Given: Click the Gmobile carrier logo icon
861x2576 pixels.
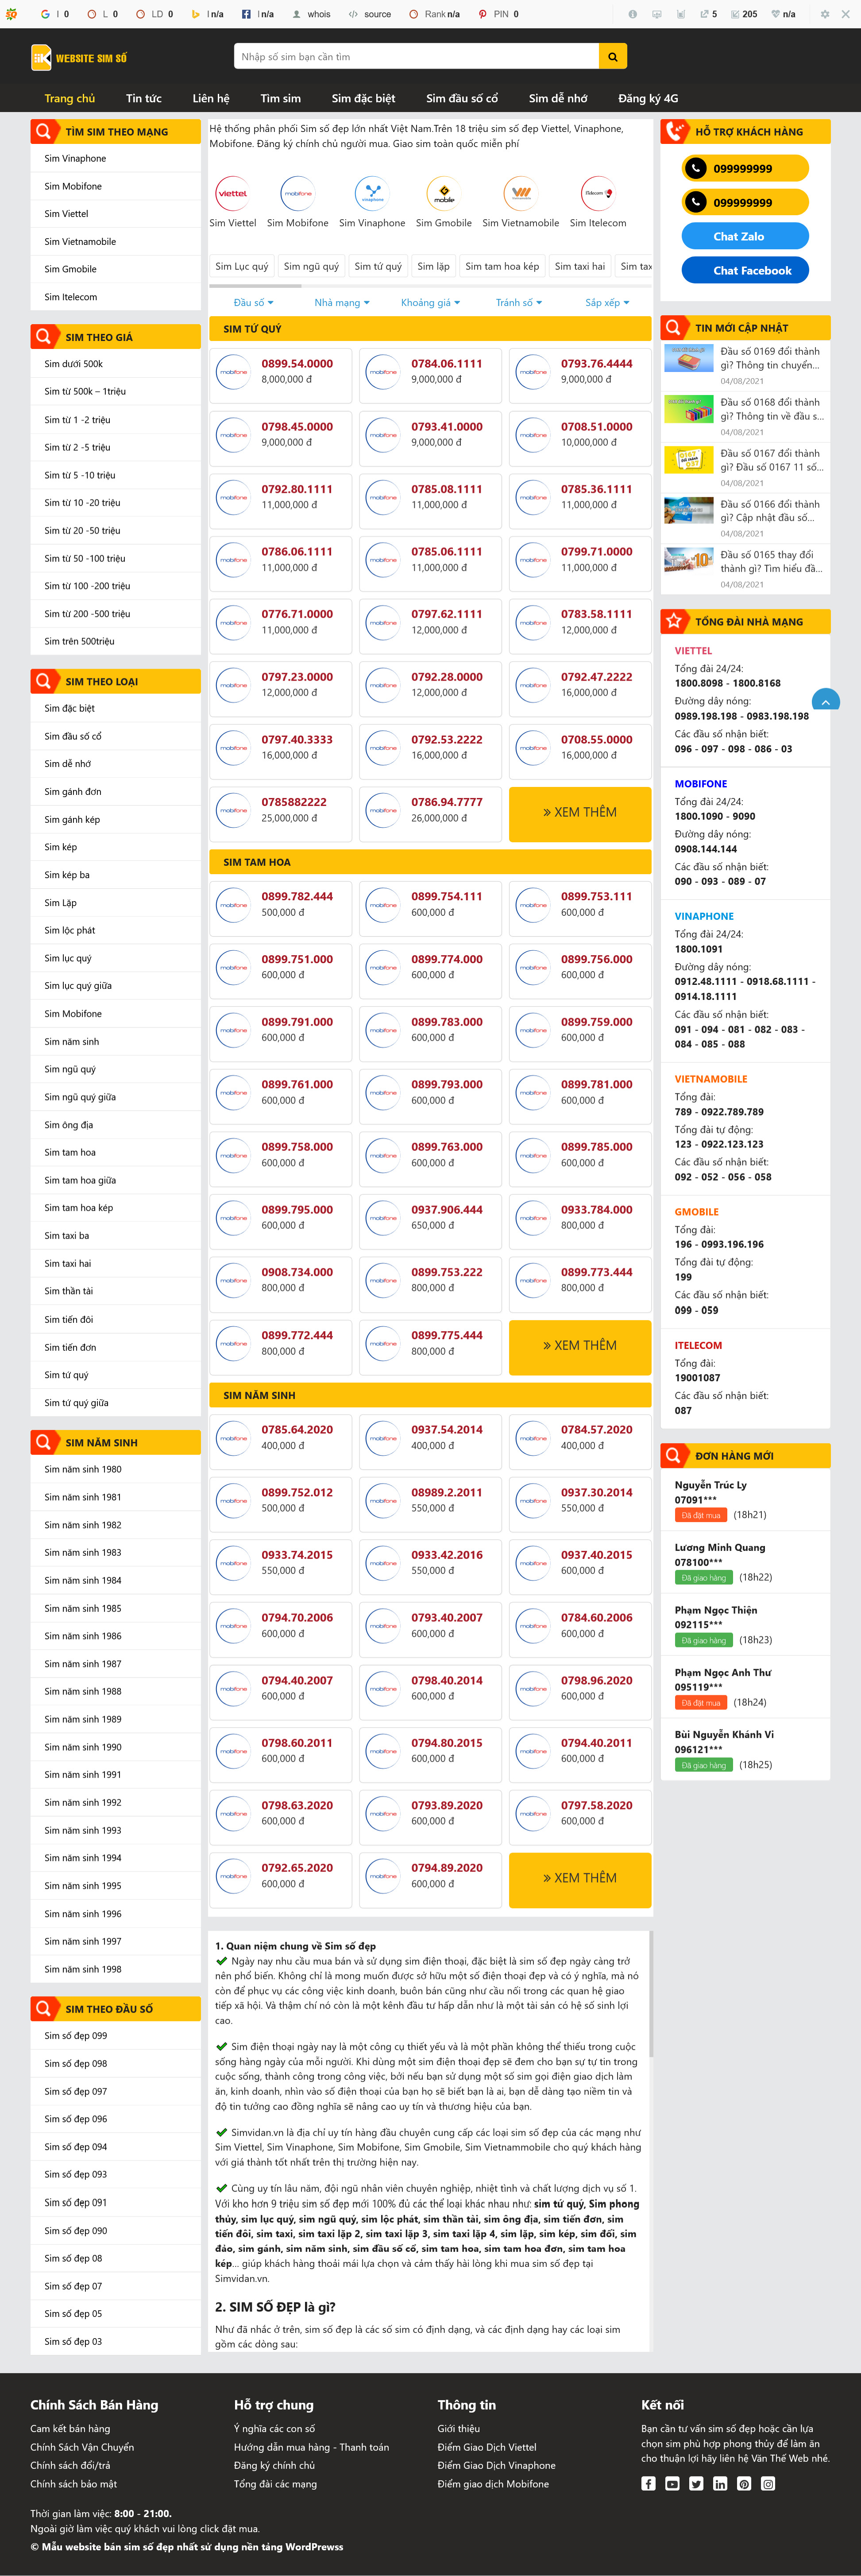Looking at the screenshot, I should (x=443, y=194).
